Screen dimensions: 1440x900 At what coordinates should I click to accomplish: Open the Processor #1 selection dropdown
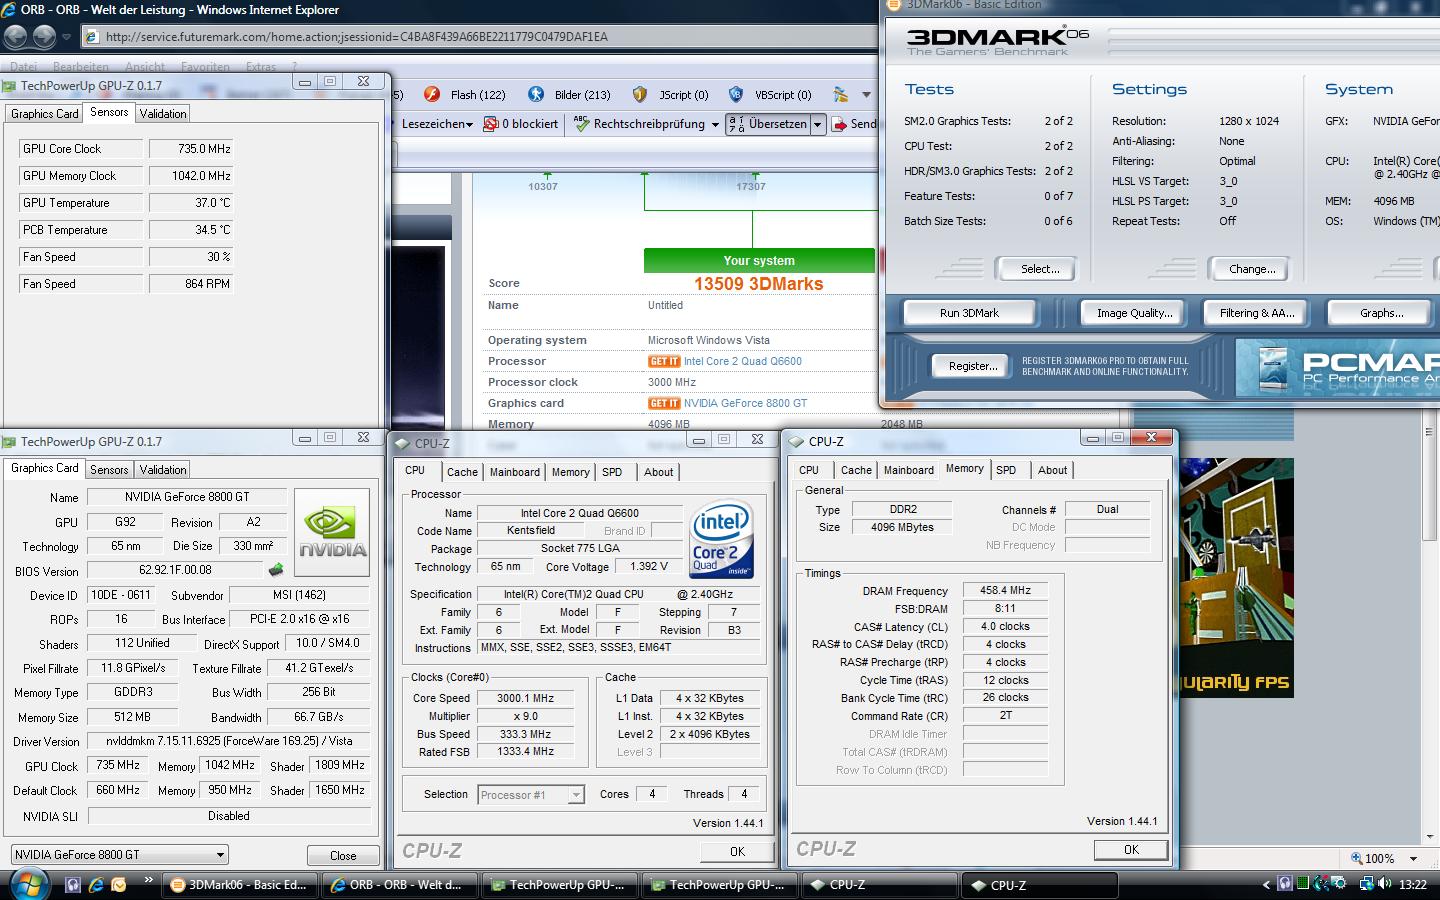(531, 795)
